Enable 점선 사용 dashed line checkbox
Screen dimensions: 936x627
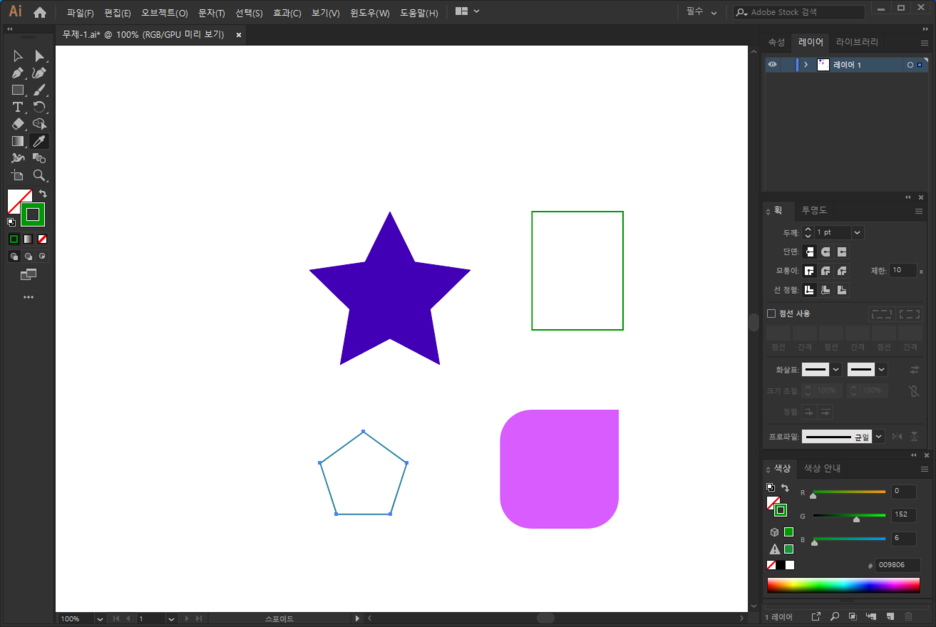pos(771,314)
